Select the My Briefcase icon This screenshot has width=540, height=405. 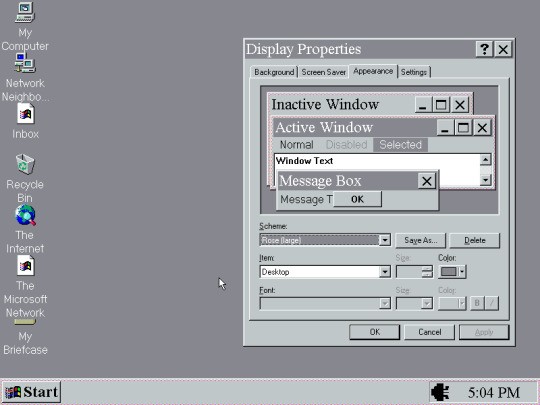click(x=25, y=322)
